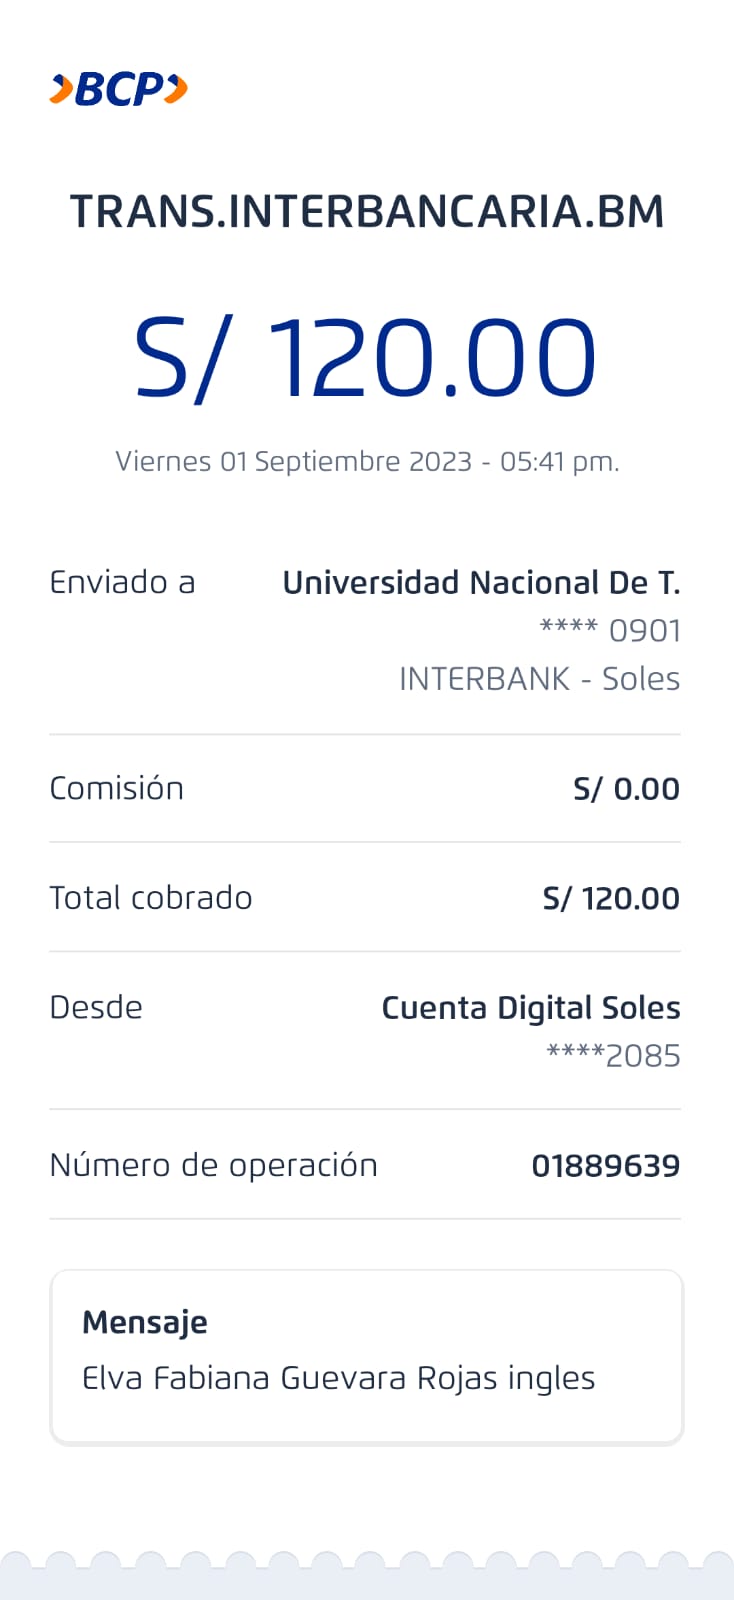Tap the INTERBANK - Soles text
This screenshot has width=734, height=1600.
coord(539,679)
